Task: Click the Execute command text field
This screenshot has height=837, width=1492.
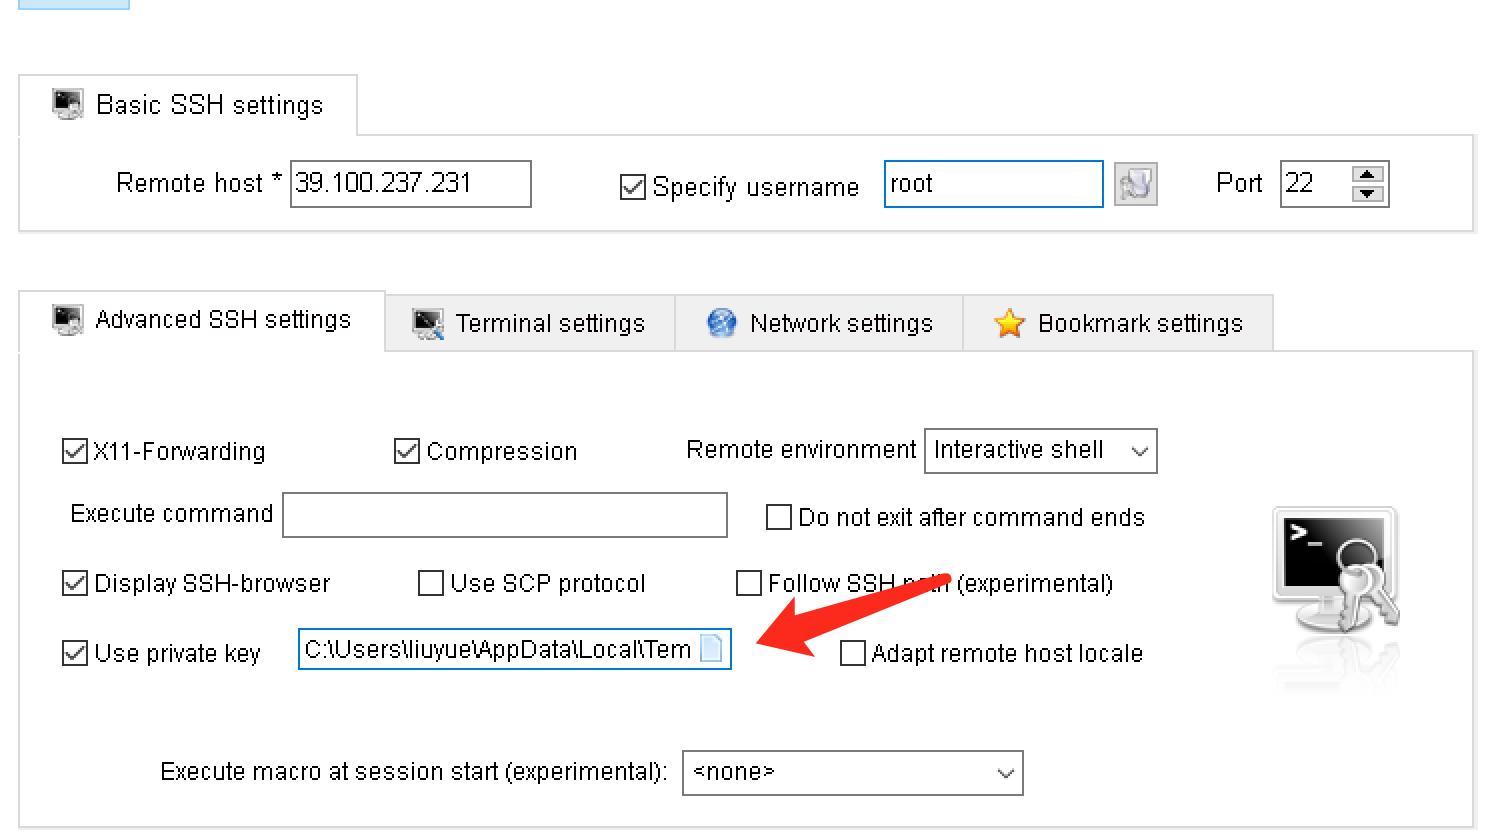Action: pos(505,515)
